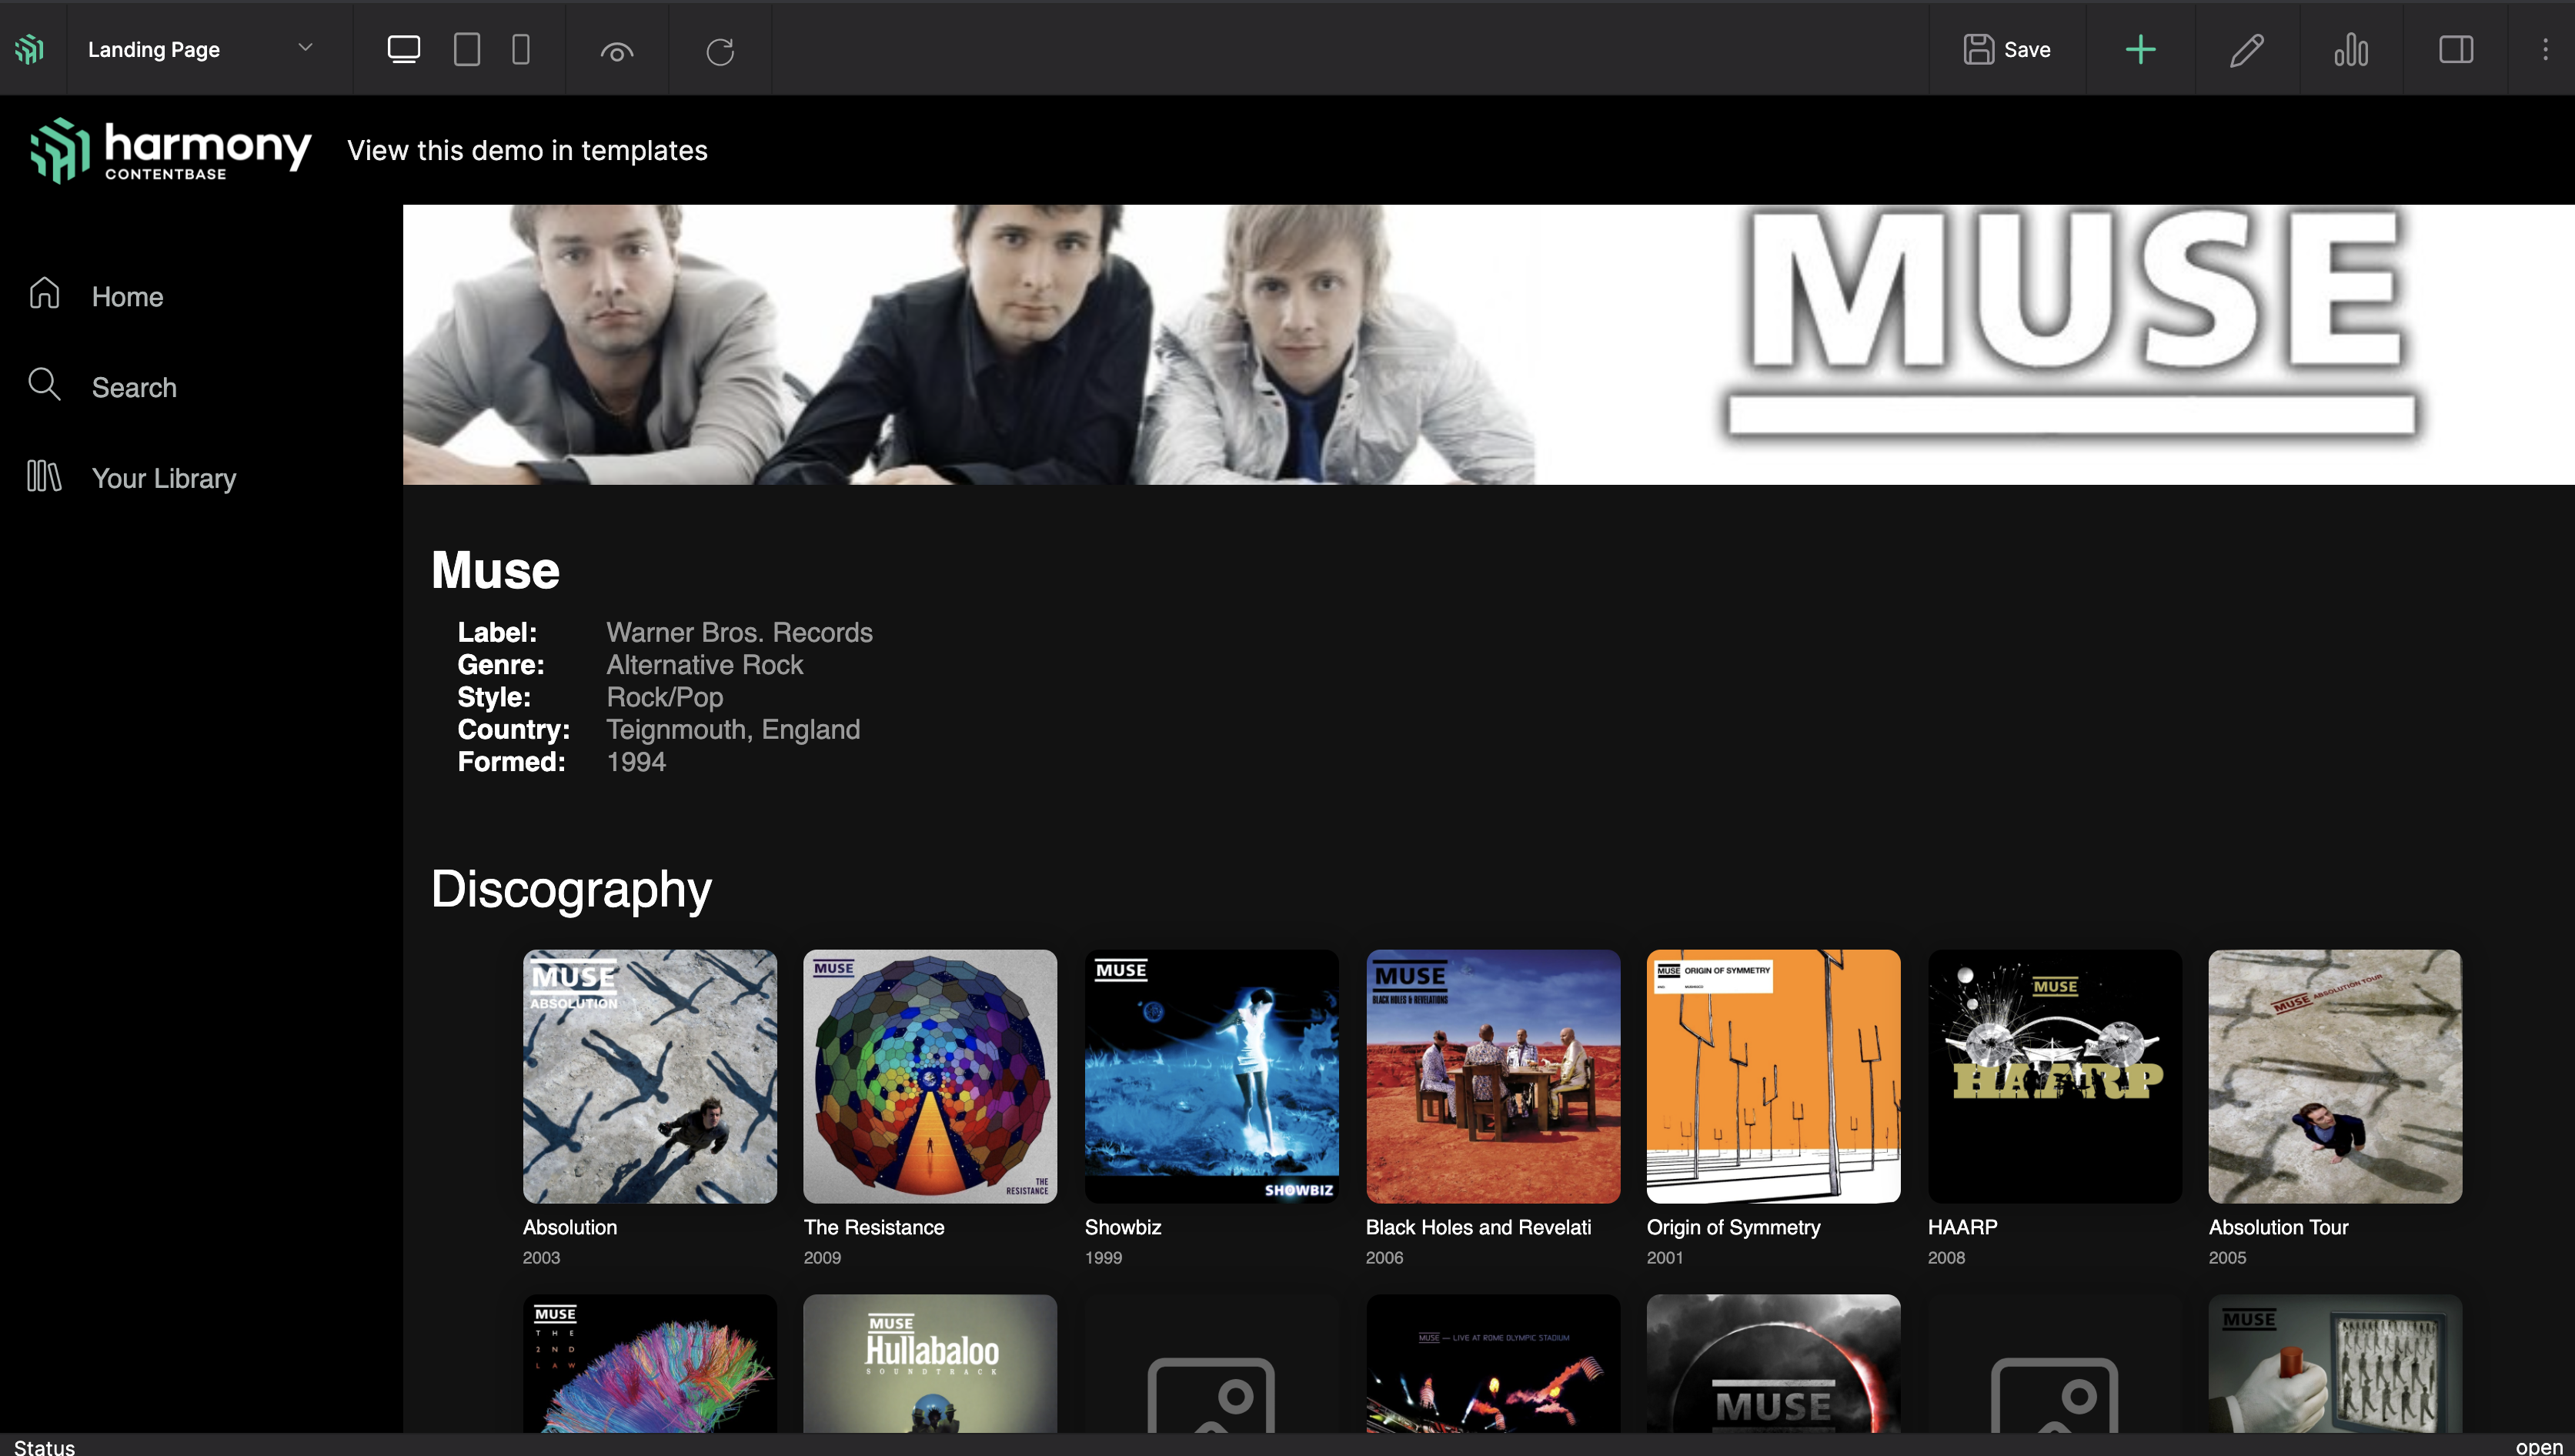Click the desktop viewport icon
Image resolution: width=2575 pixels, height=1456 pixels.
point(403,49)
